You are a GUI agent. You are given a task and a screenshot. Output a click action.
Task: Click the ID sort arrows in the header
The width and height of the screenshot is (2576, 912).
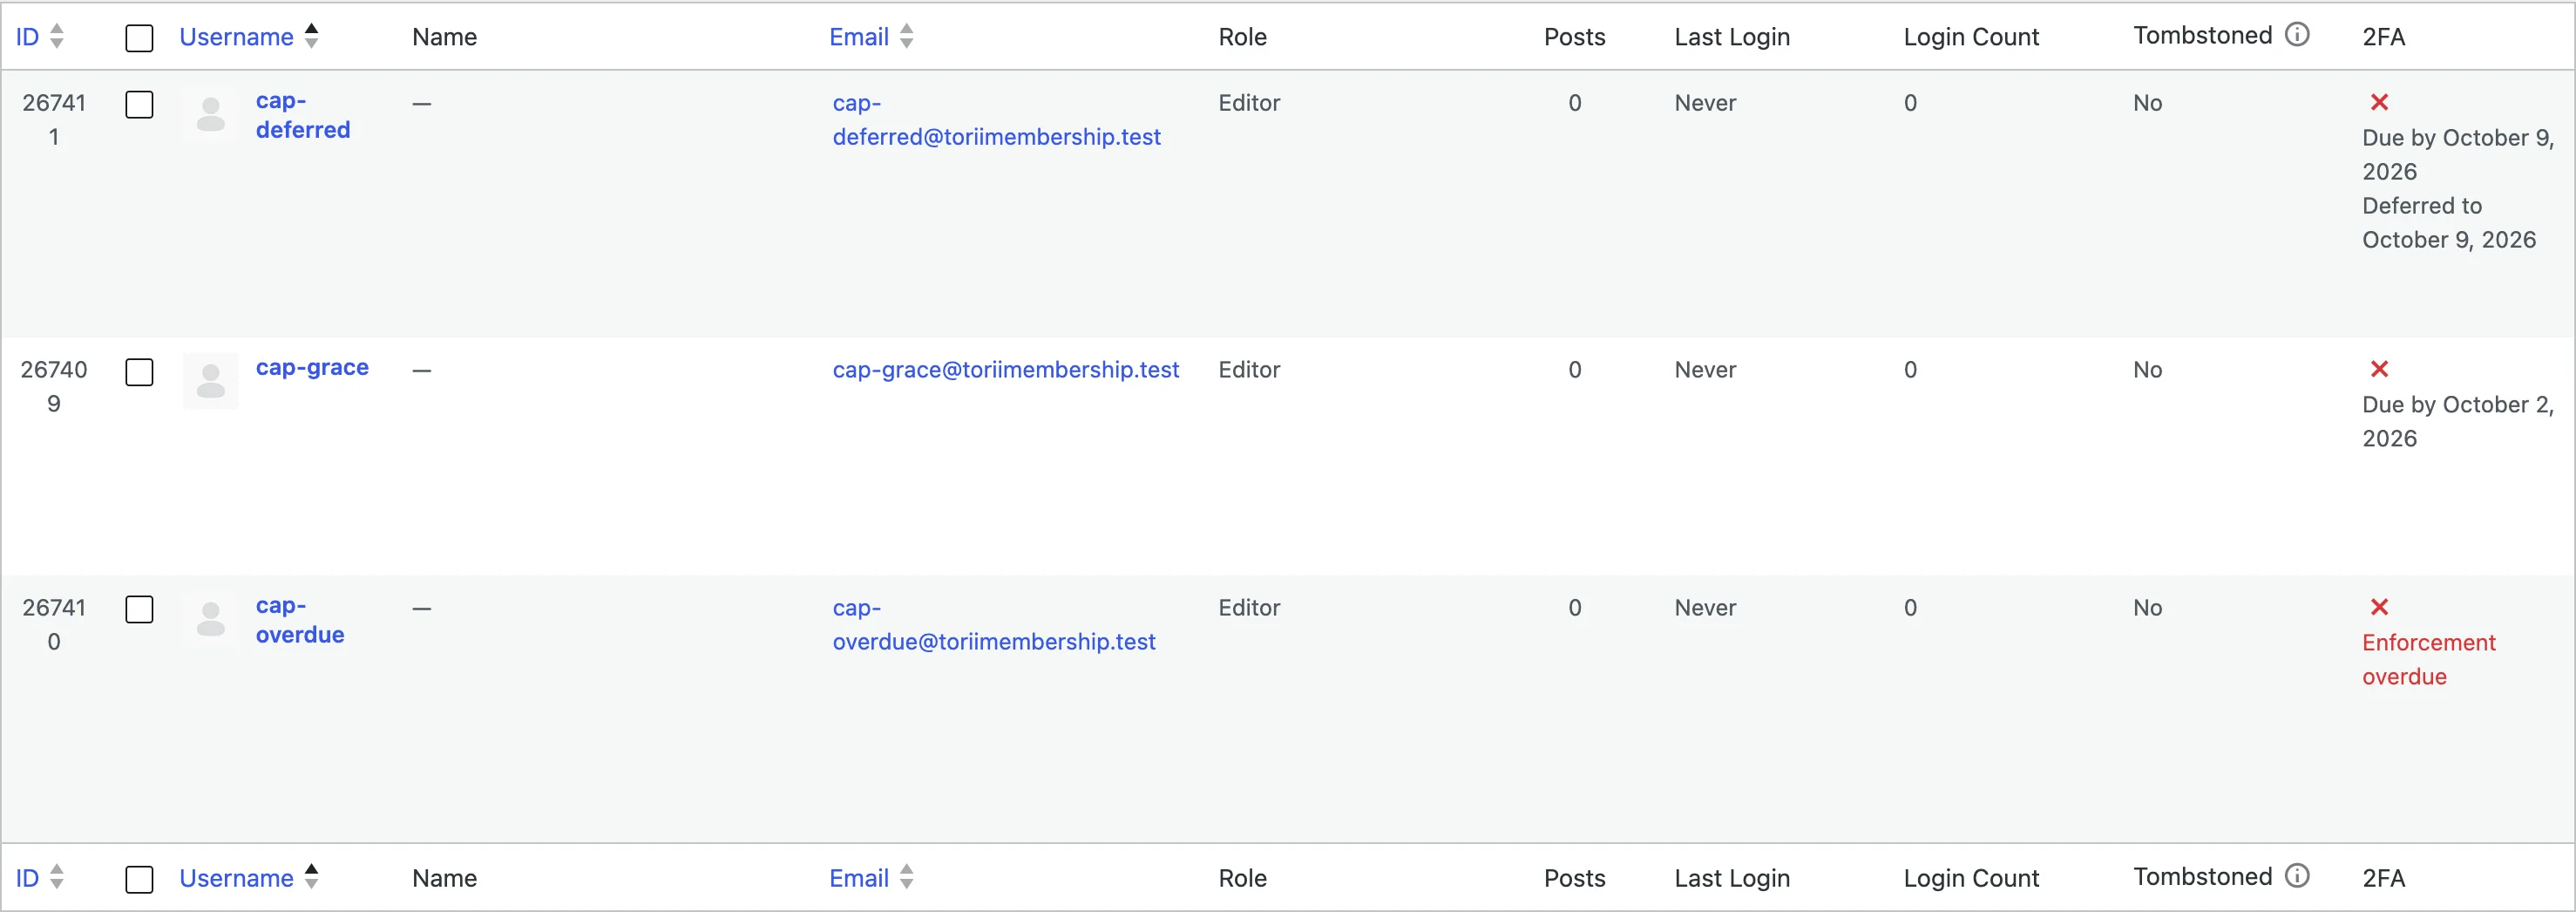pos(57,36)
